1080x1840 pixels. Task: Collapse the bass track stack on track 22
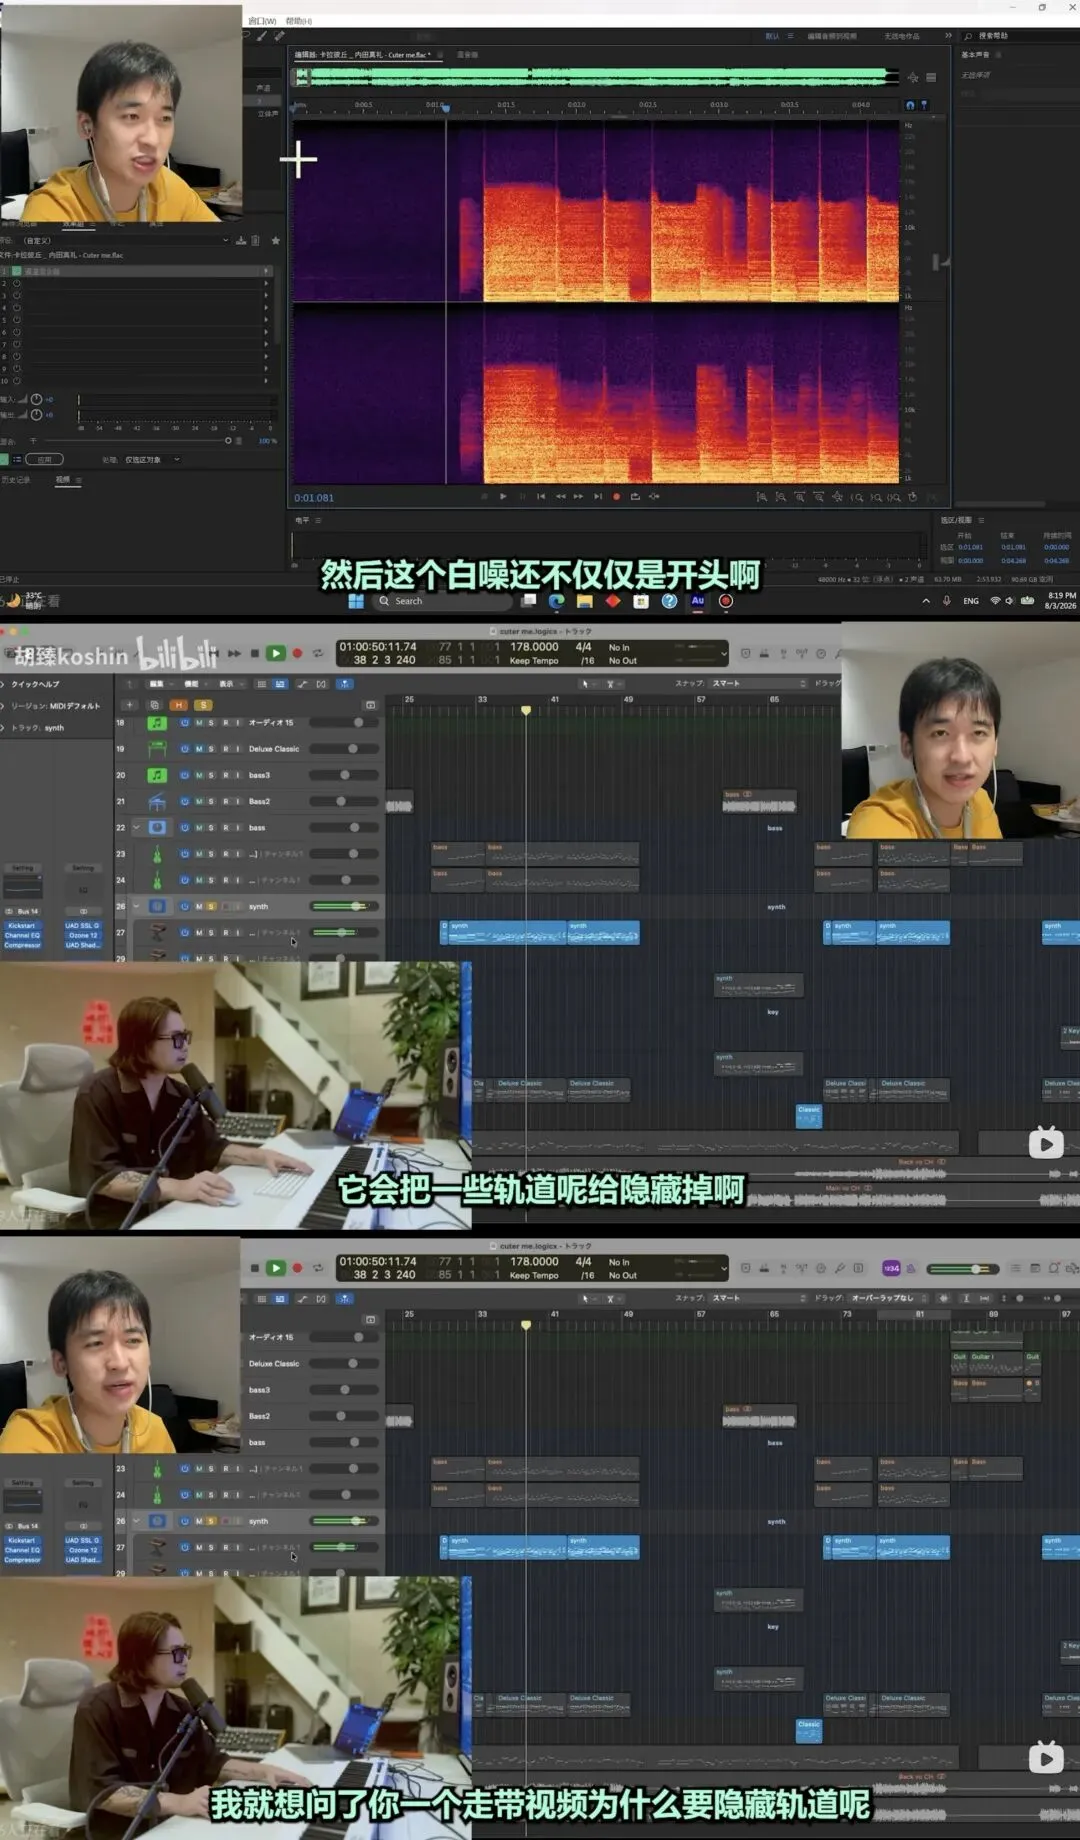[x=136, y=827]
